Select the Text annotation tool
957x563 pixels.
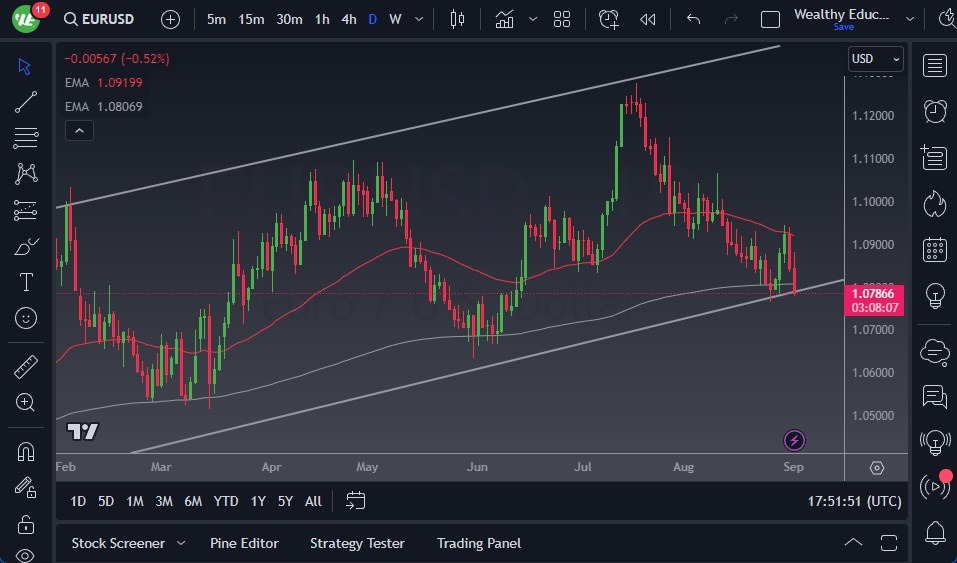point(26,282)
